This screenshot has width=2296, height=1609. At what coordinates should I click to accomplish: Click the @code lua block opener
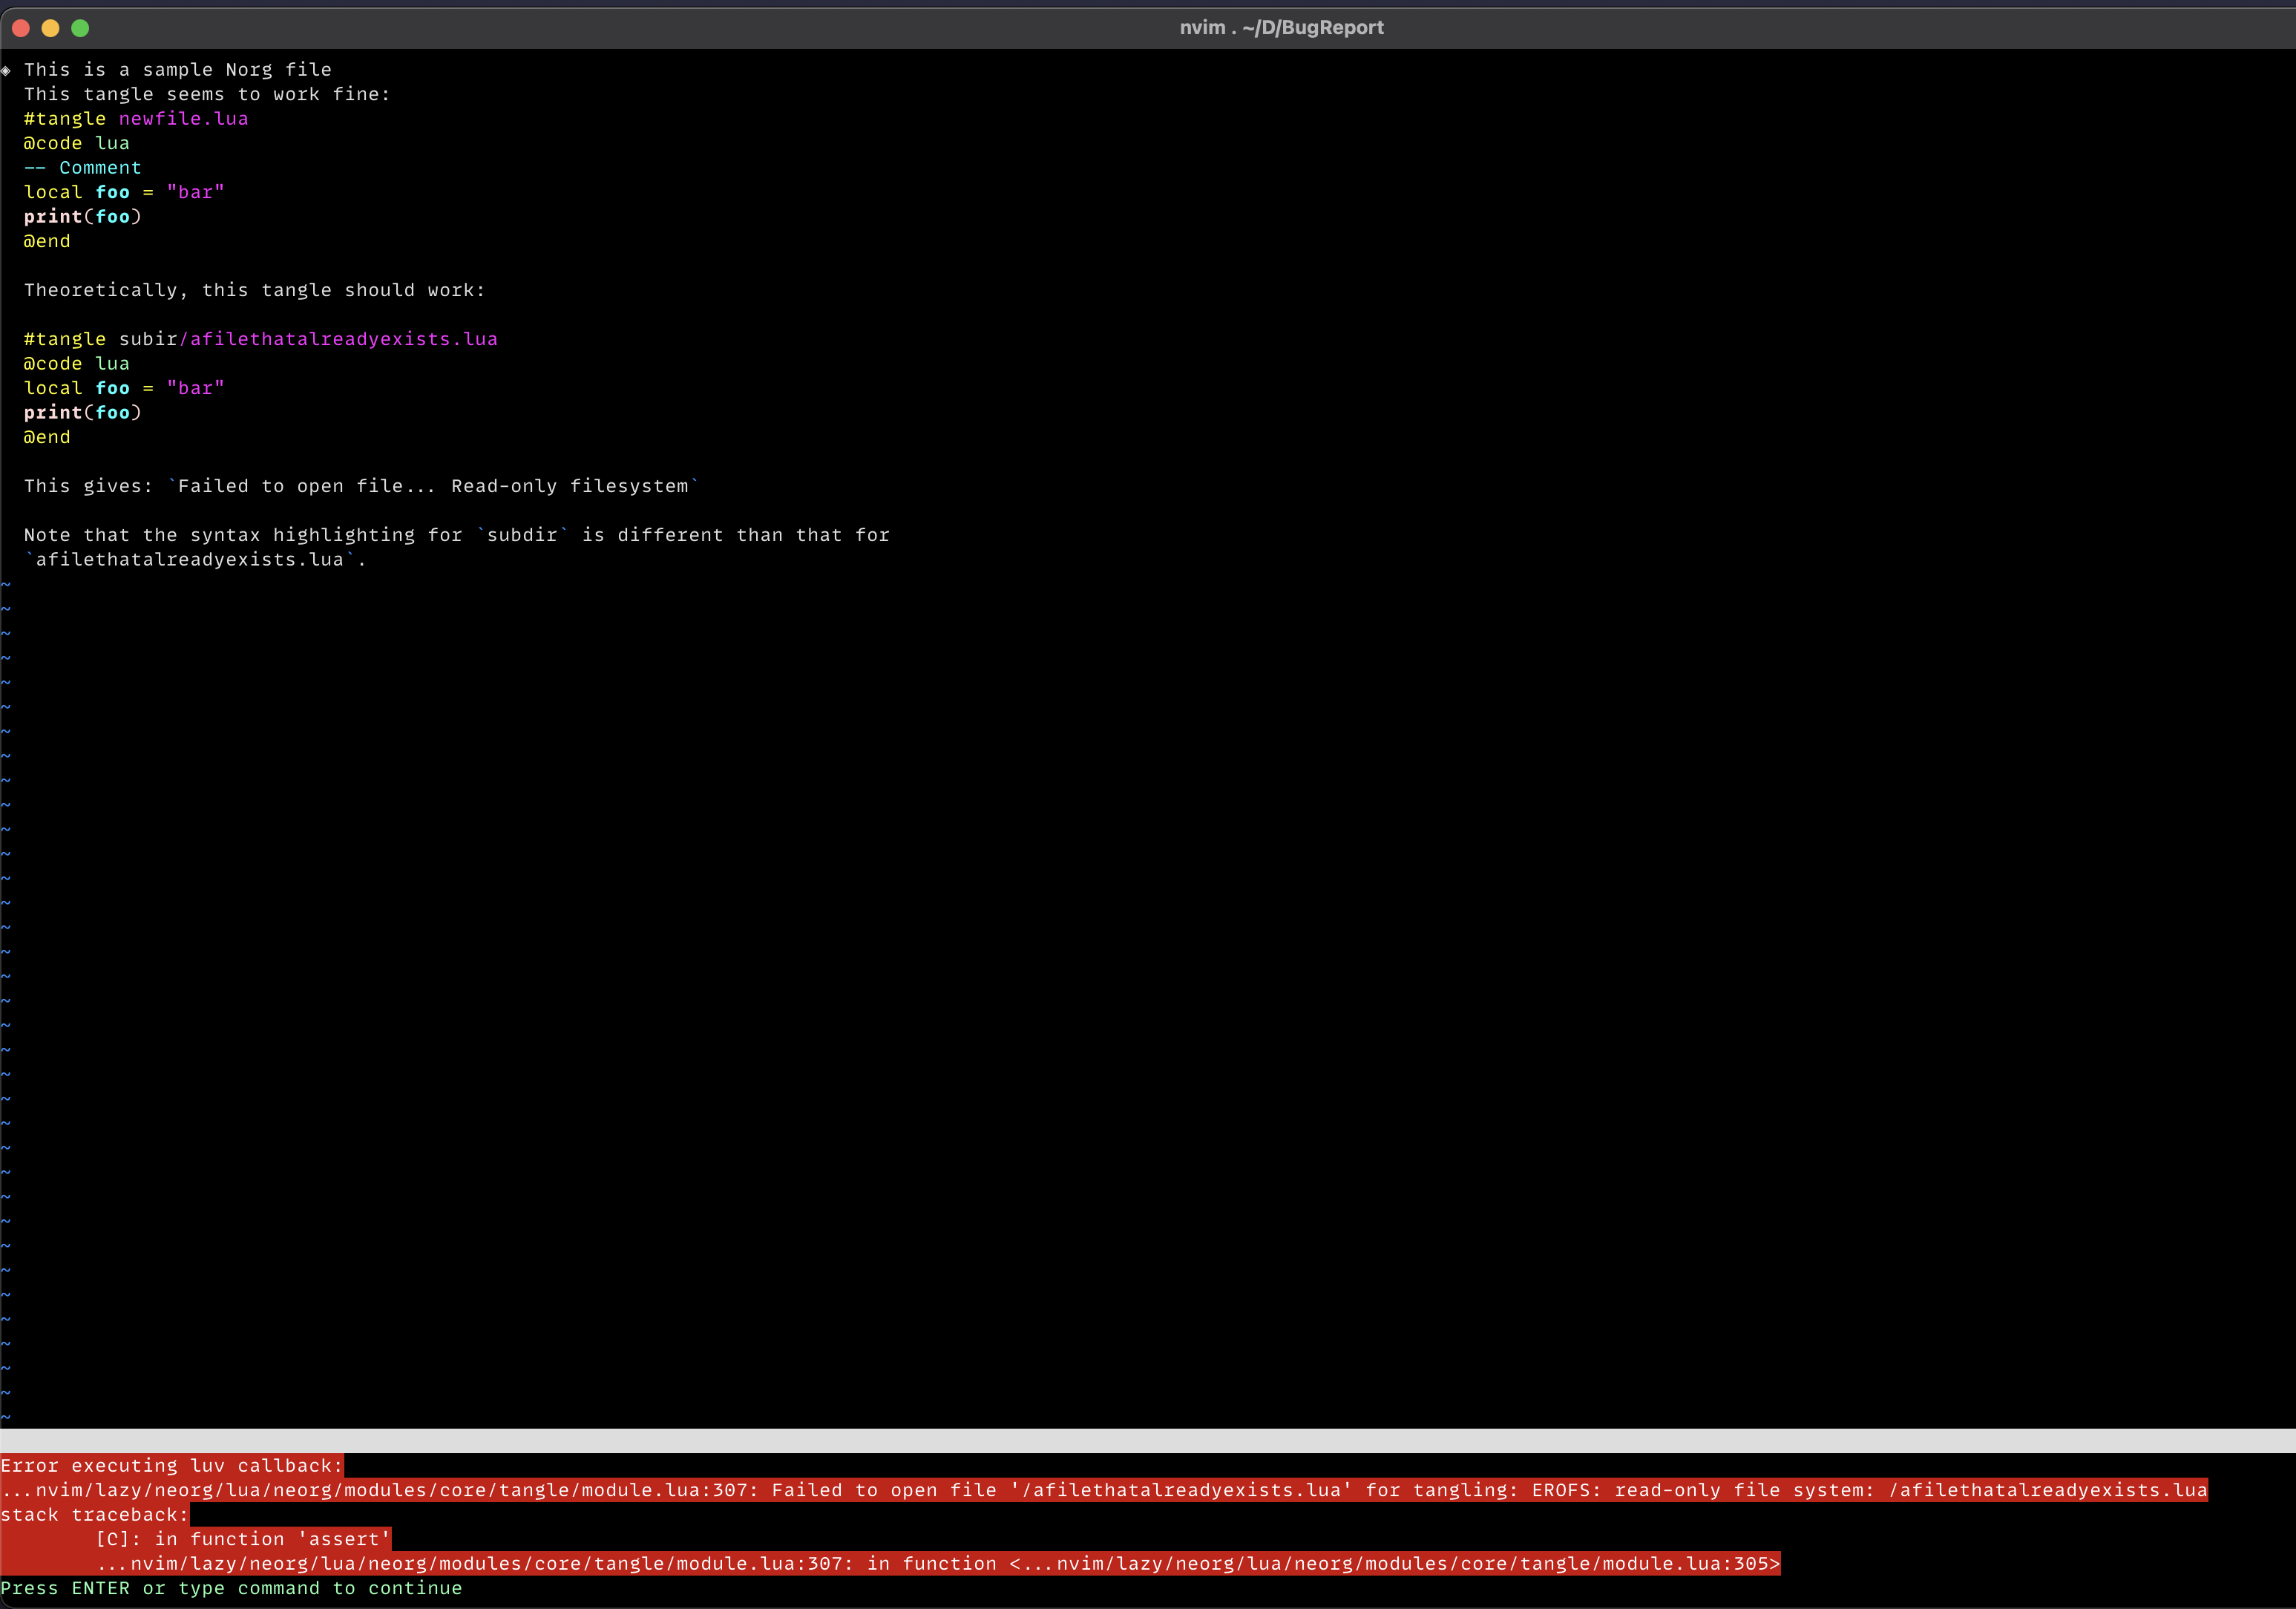tap(75, 142)
